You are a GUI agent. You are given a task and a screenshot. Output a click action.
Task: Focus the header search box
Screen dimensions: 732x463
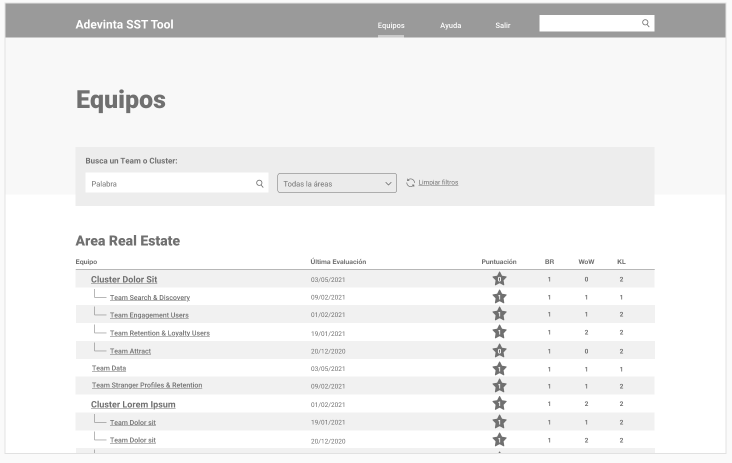[x=588, y=23]
